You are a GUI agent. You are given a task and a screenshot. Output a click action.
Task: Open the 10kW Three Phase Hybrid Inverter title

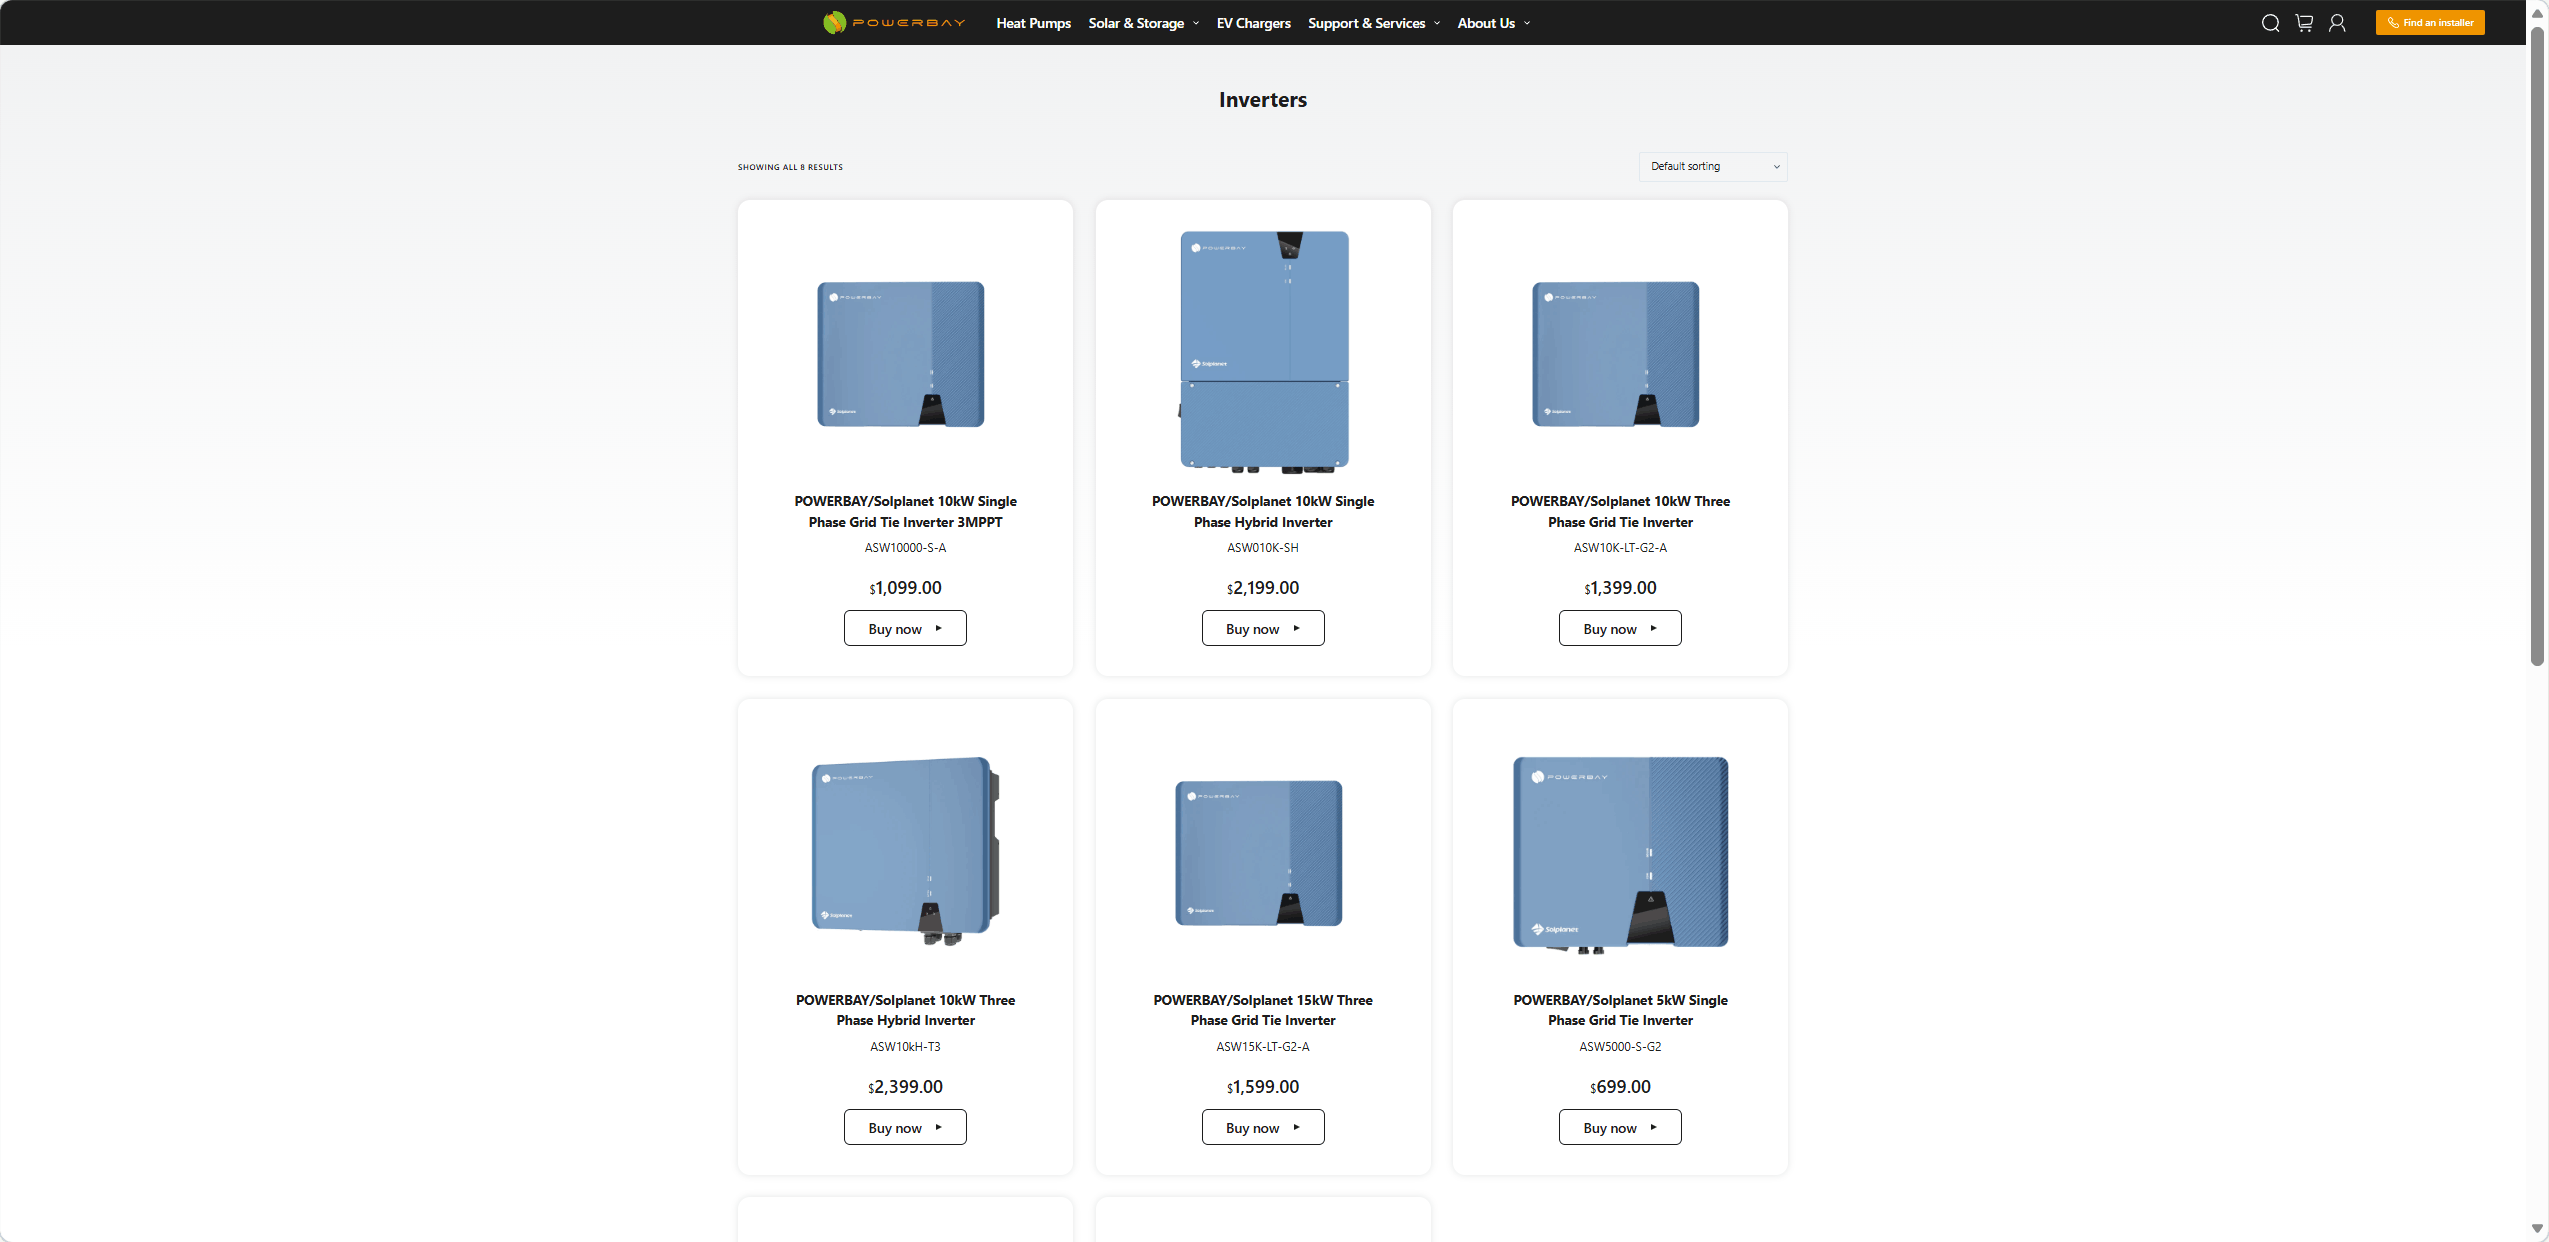tap(905, 1010)
